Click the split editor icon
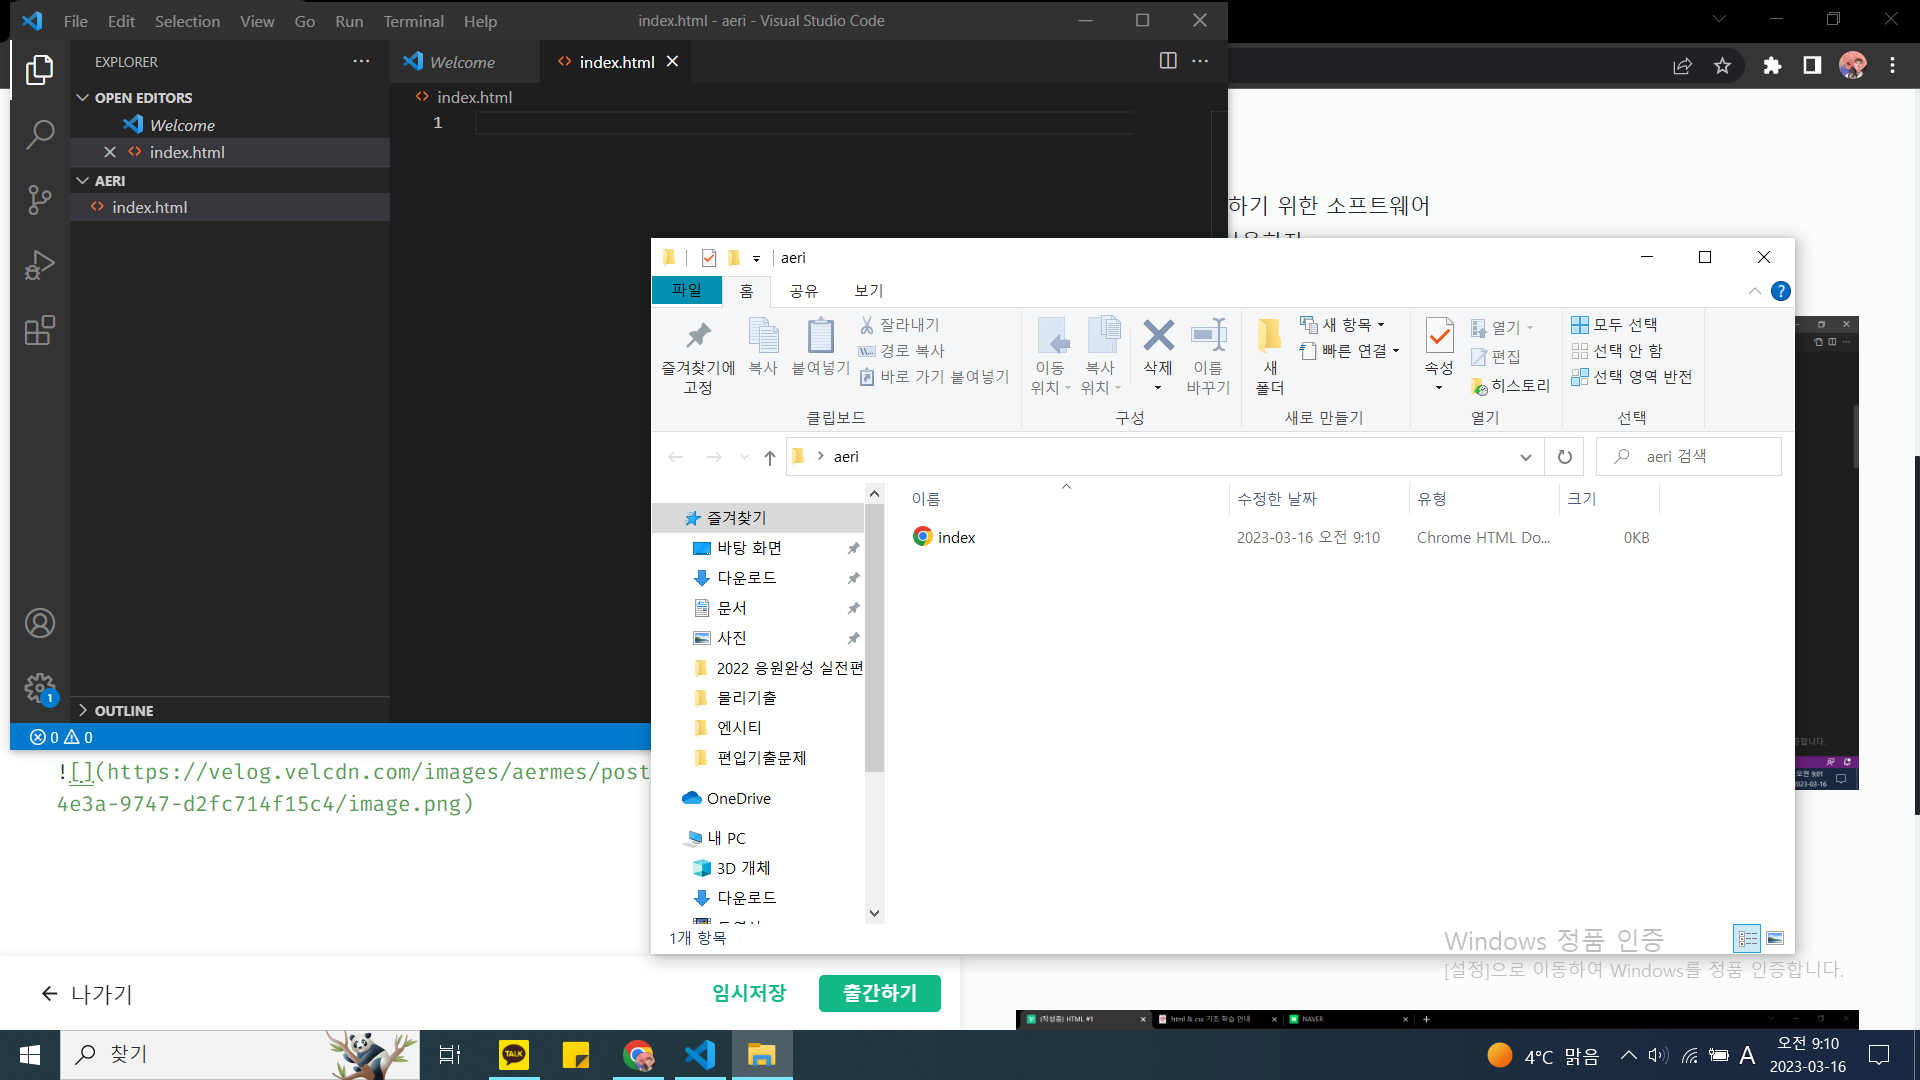The width and height of the screenshot is (1920, 1080). pyautogui.click(x=1167, y=61)
